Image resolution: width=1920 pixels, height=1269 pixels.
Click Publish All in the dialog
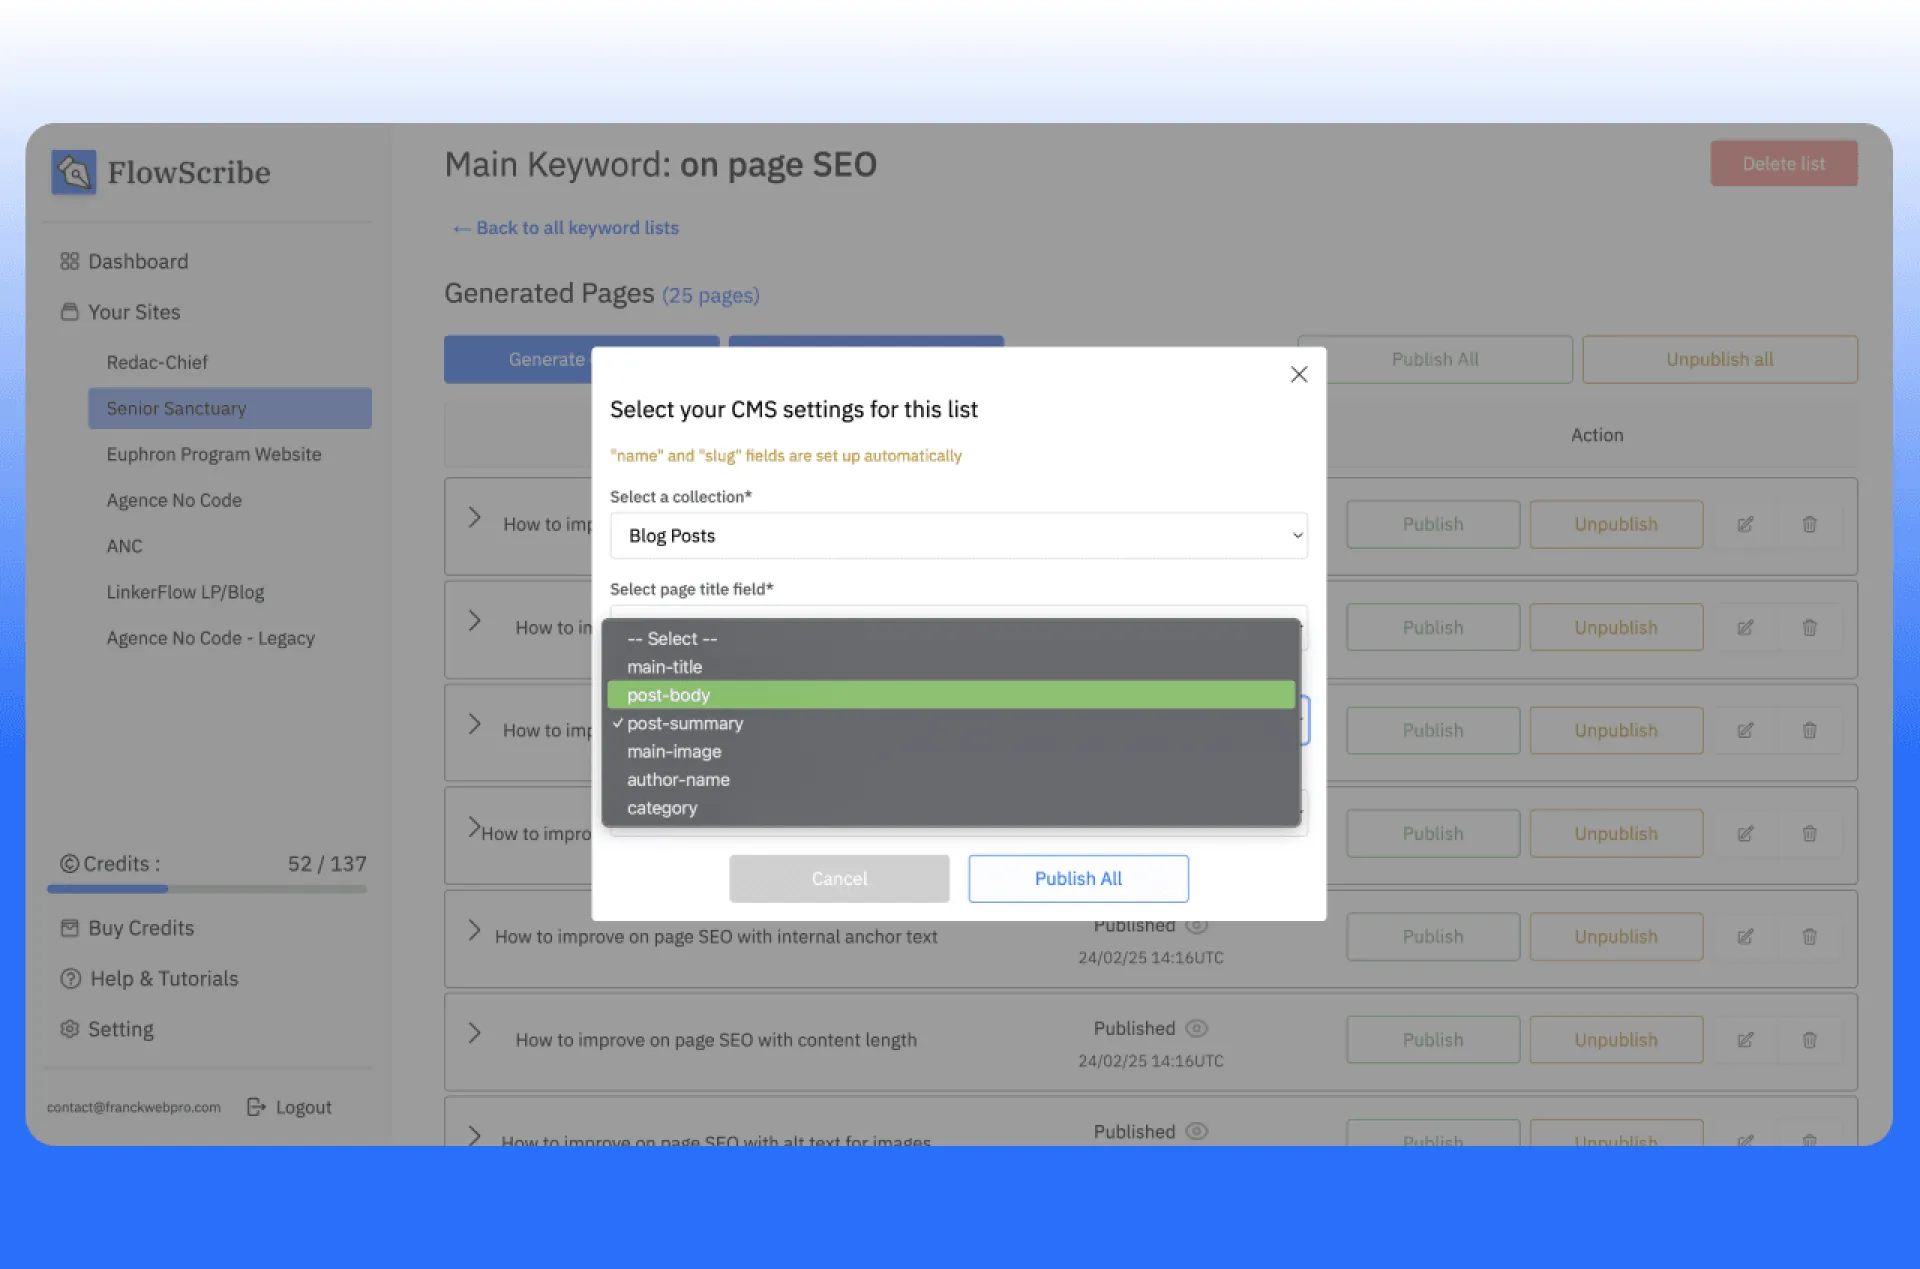(1078, 878)
